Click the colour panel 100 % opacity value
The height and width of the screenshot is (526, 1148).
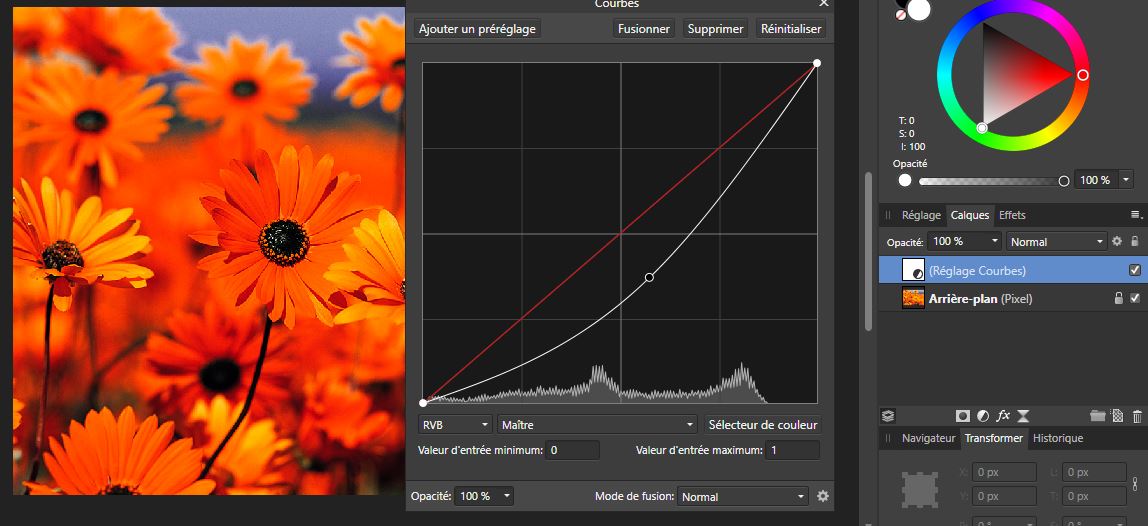click(1095, 179)
